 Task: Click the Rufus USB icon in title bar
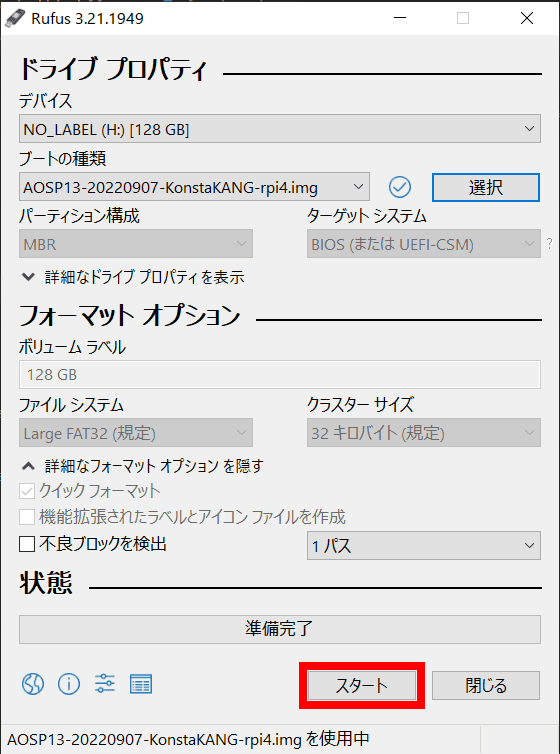15,18
